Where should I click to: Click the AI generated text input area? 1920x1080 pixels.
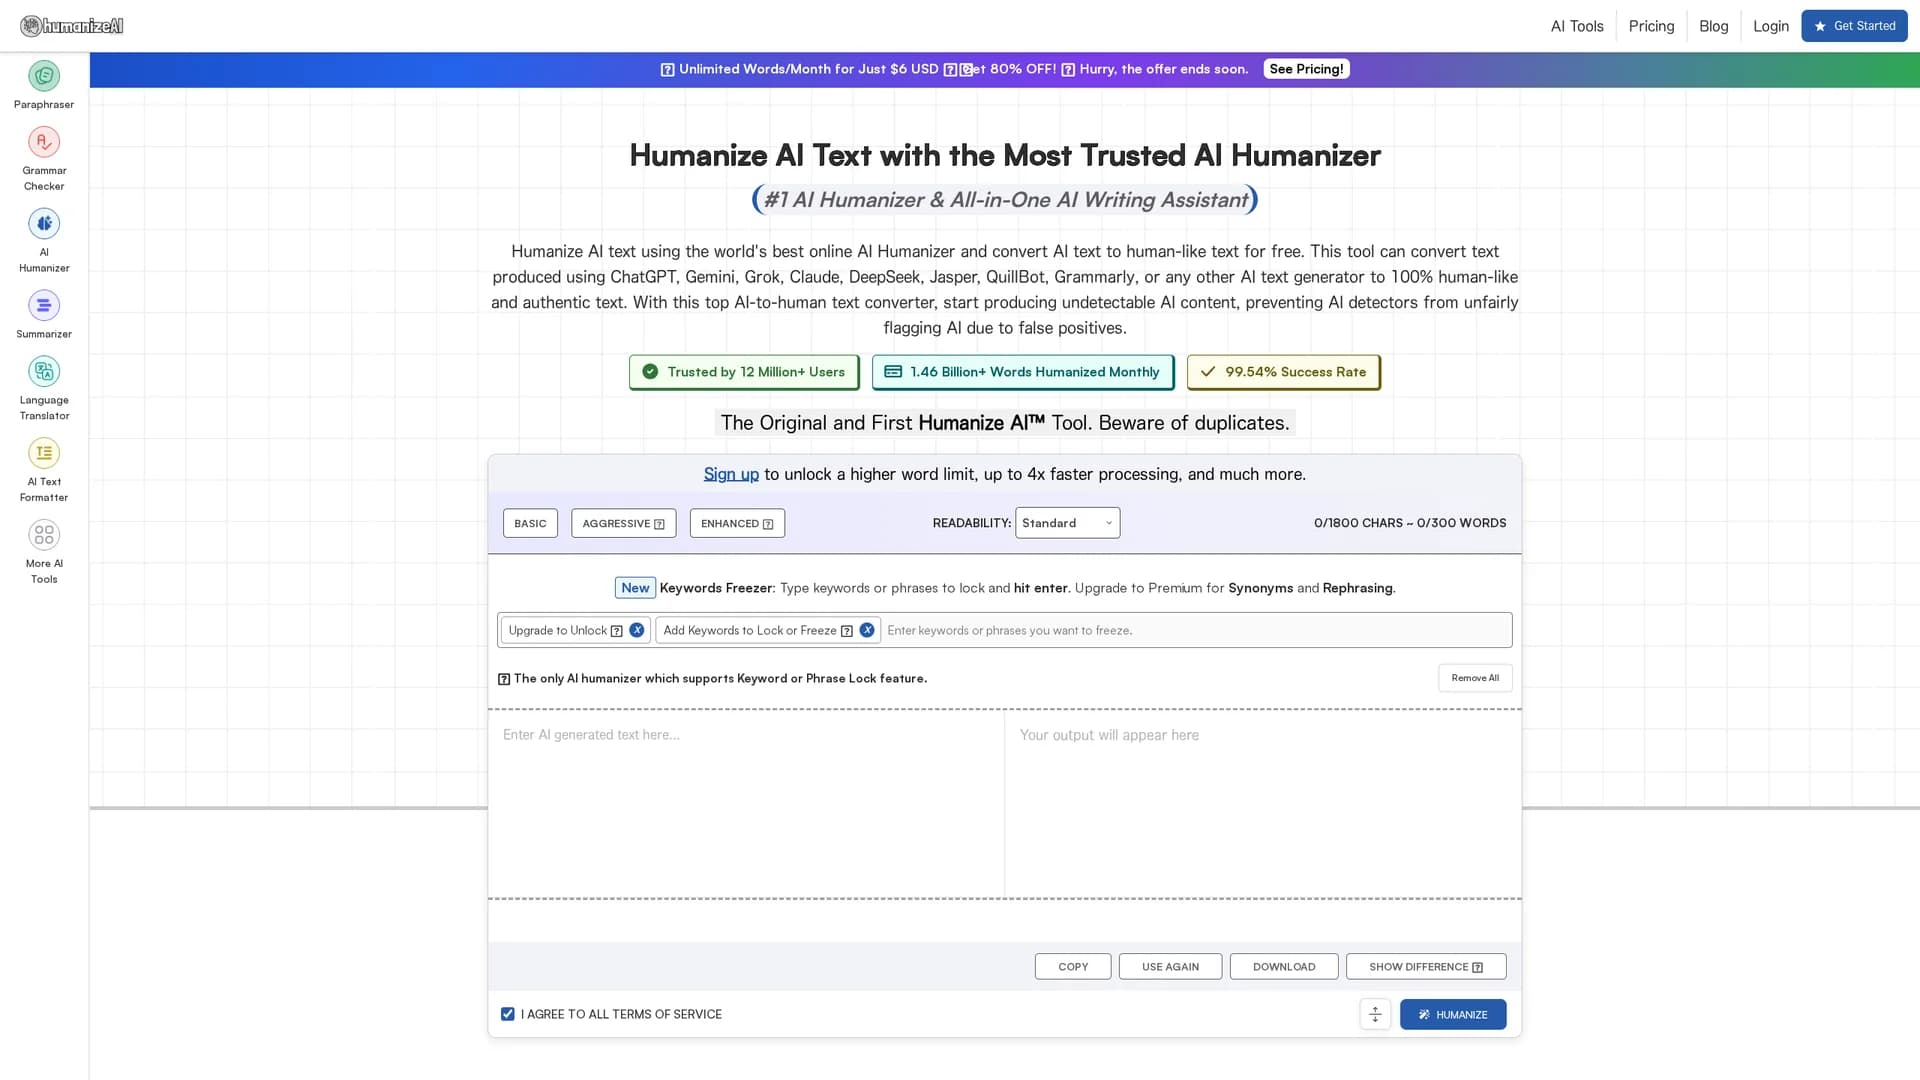pos(746,805)
